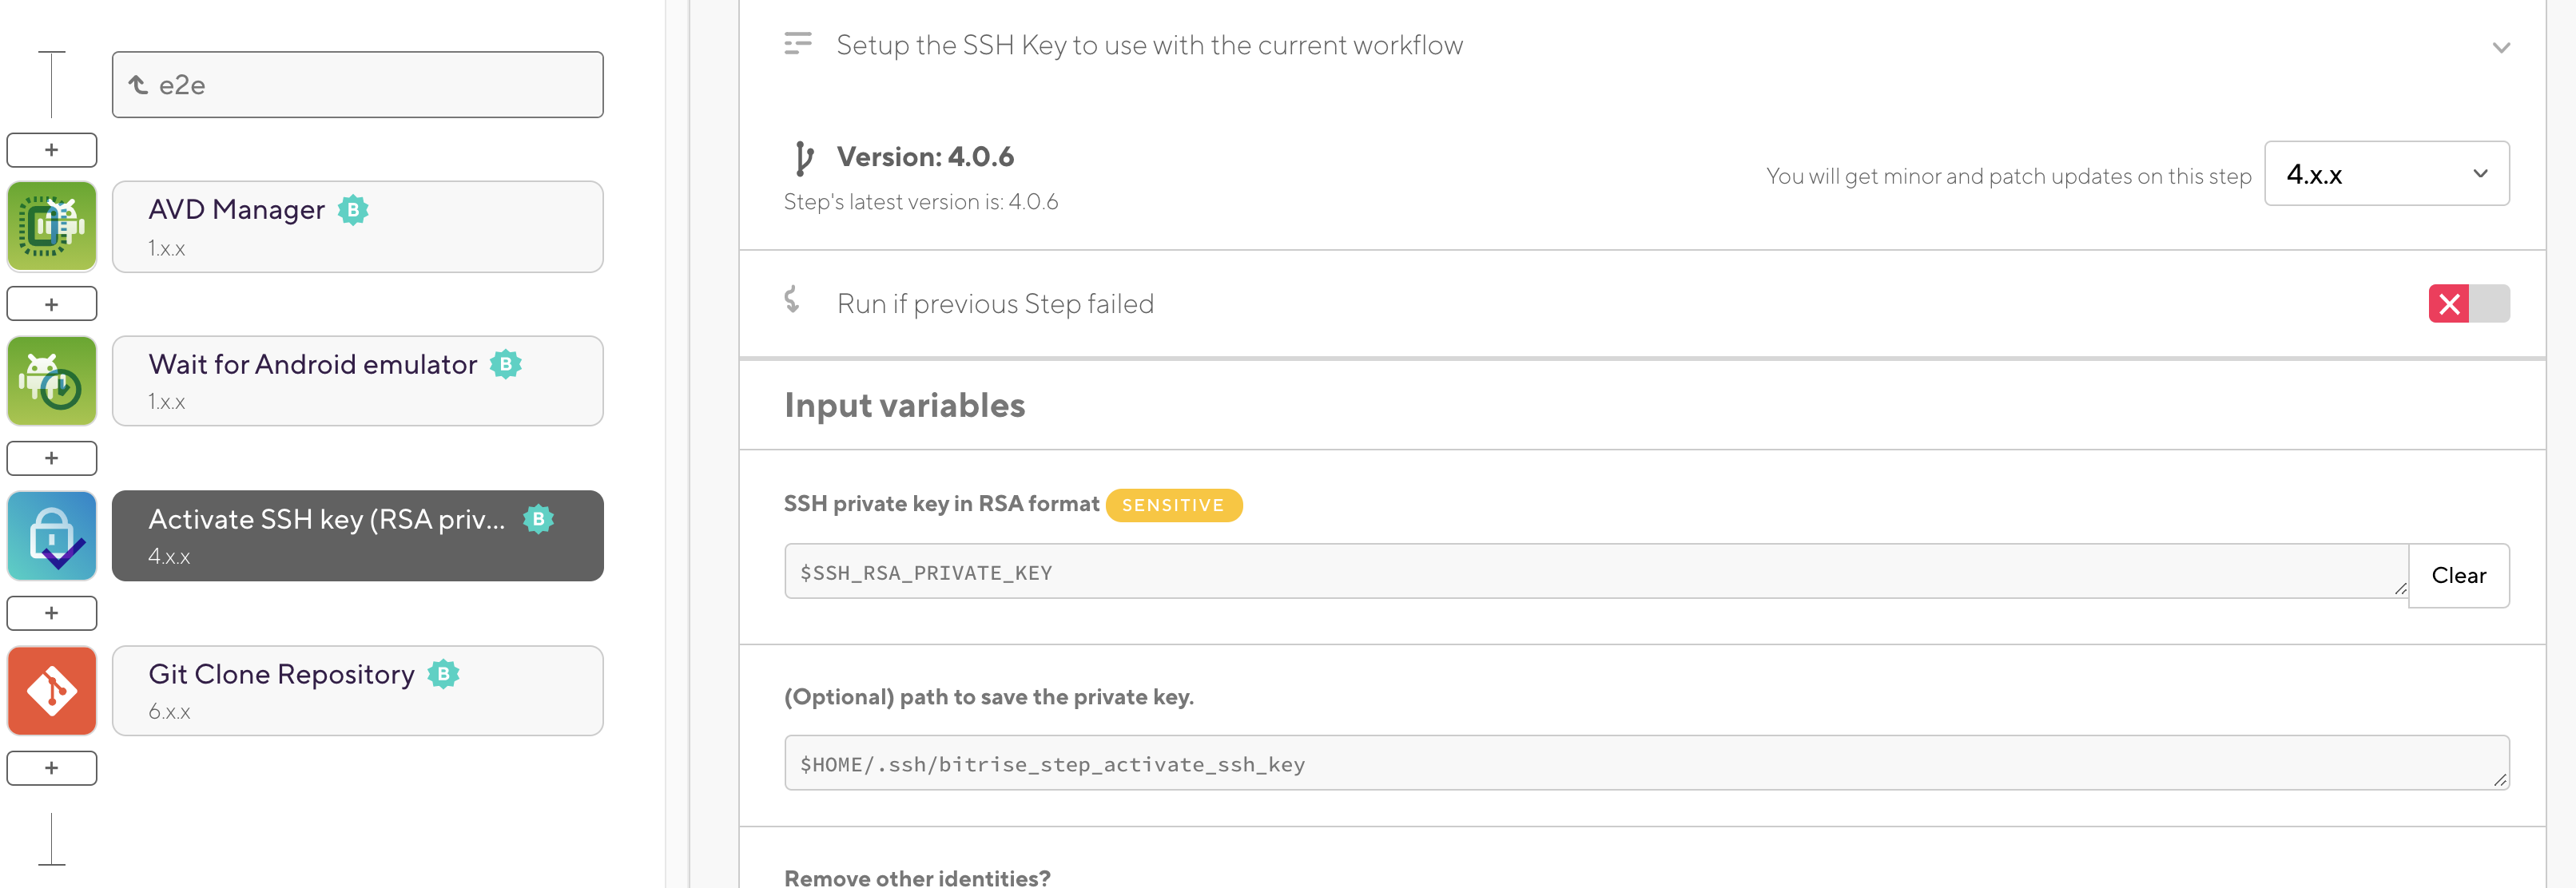2576x888 pixels.
Task: Click the version branch icon
Action: click(x=802, y=157)
